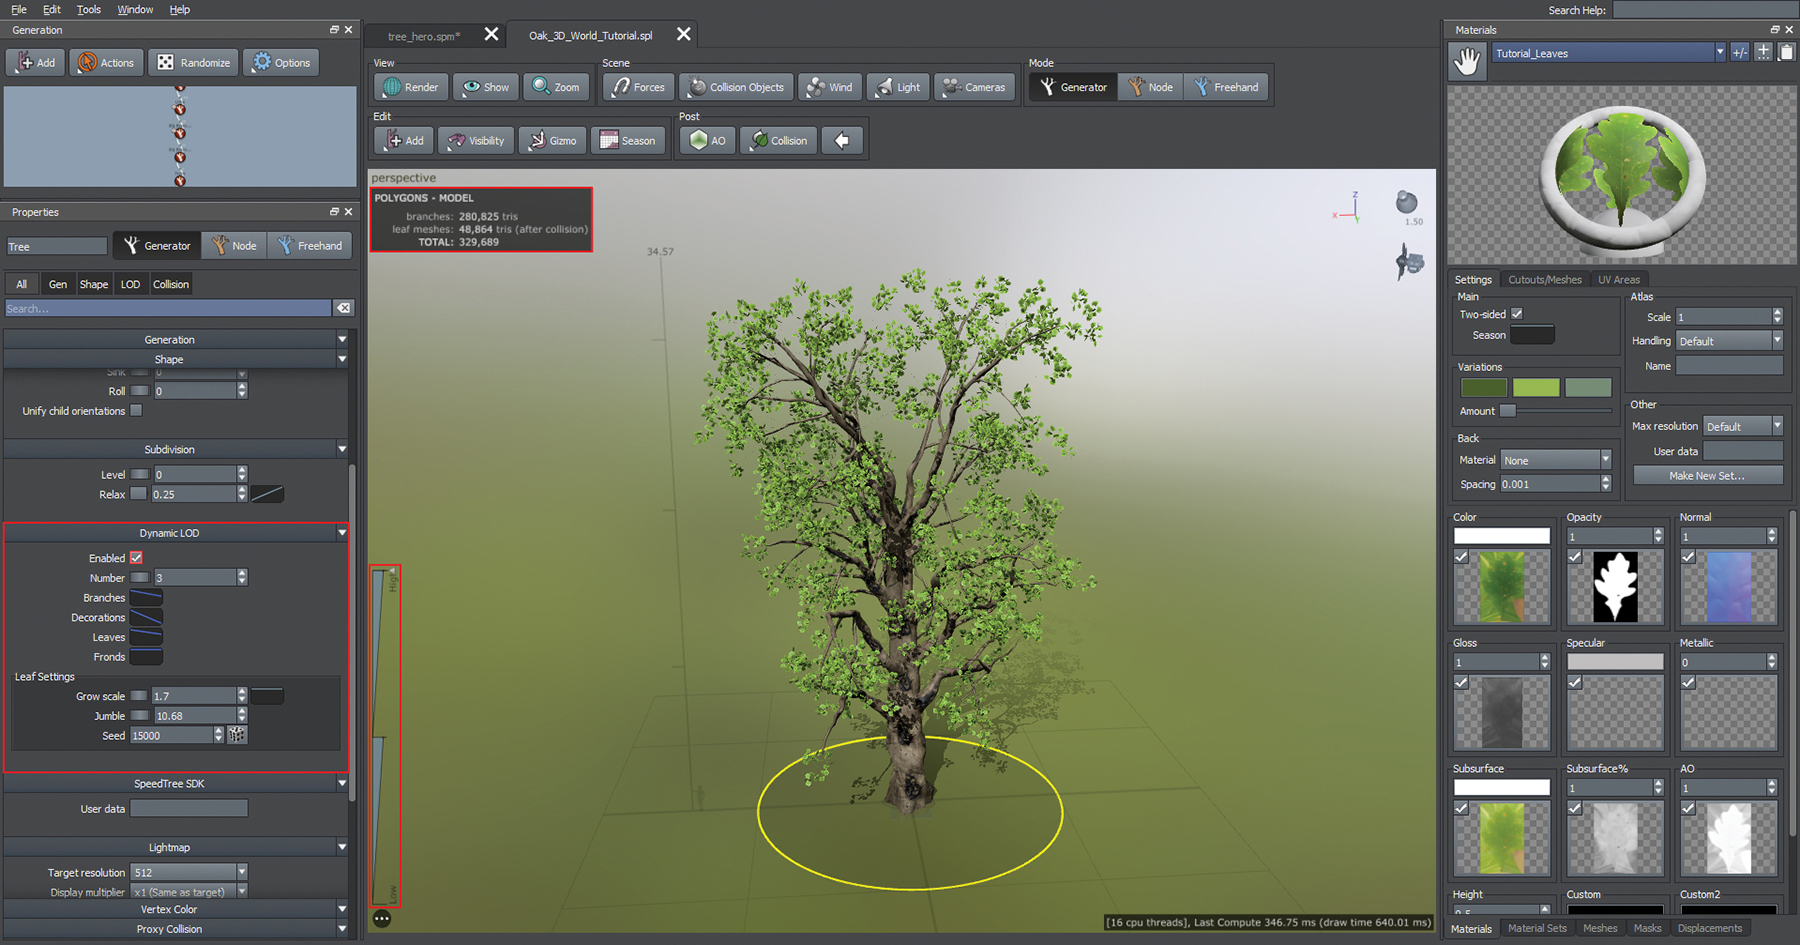Screen dimensions: 1800x945
Task: Click the ellipsis button below the LOD bar
Action: [x=382, y=918]
